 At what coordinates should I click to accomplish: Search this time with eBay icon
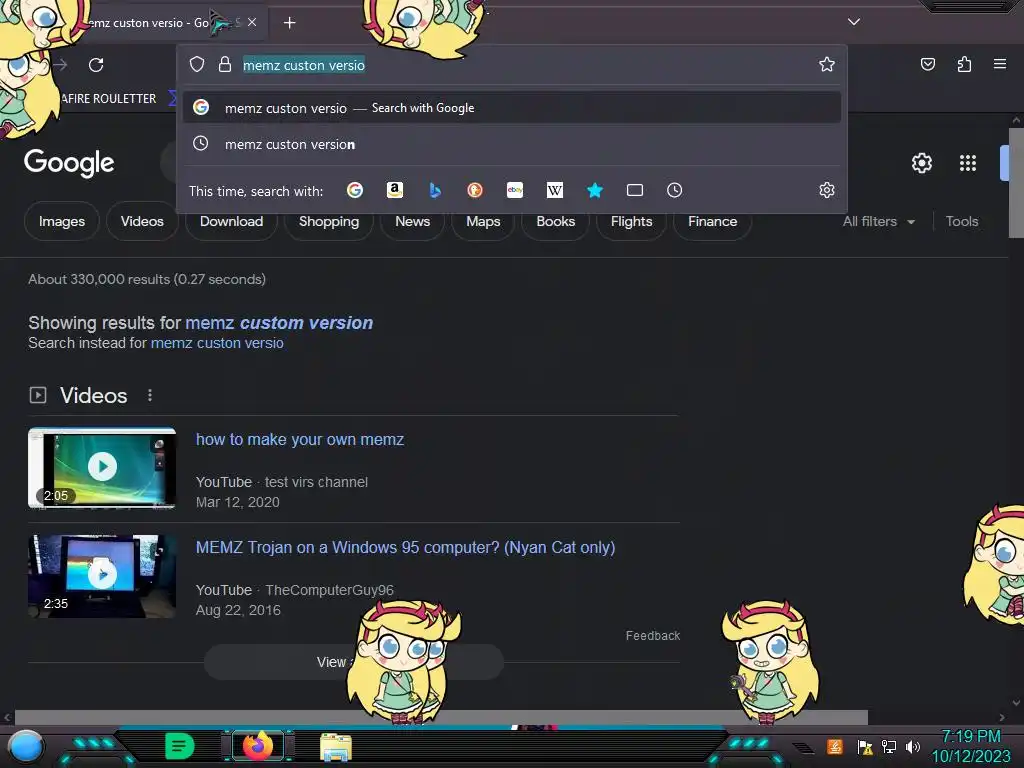click(515, 190)
